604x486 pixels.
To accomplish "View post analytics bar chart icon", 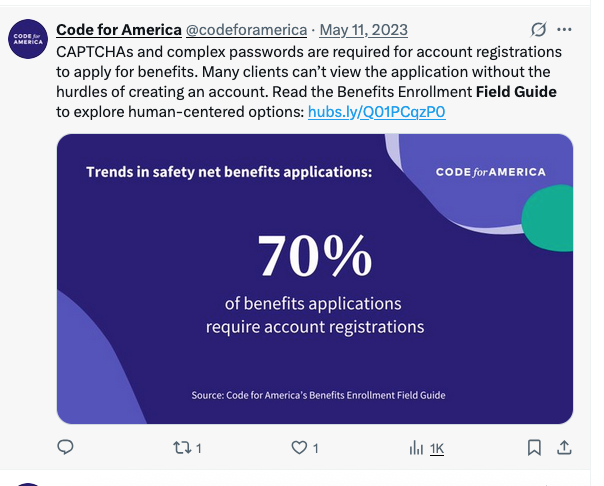I will coord(417,448).
